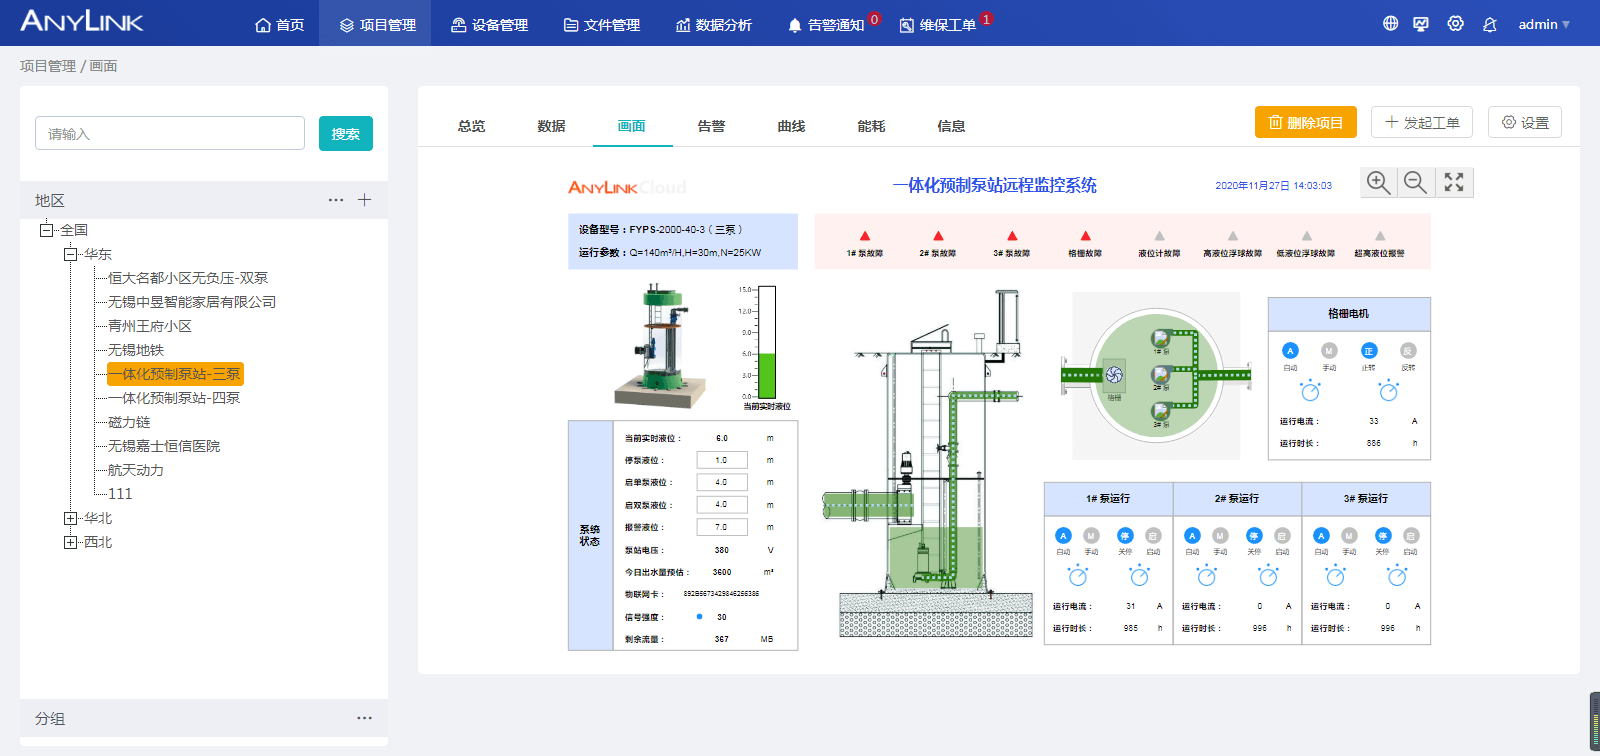Screen dimensions: 1600x756
Task: Switch to the 告警 tab
Action: coord(711,126)
